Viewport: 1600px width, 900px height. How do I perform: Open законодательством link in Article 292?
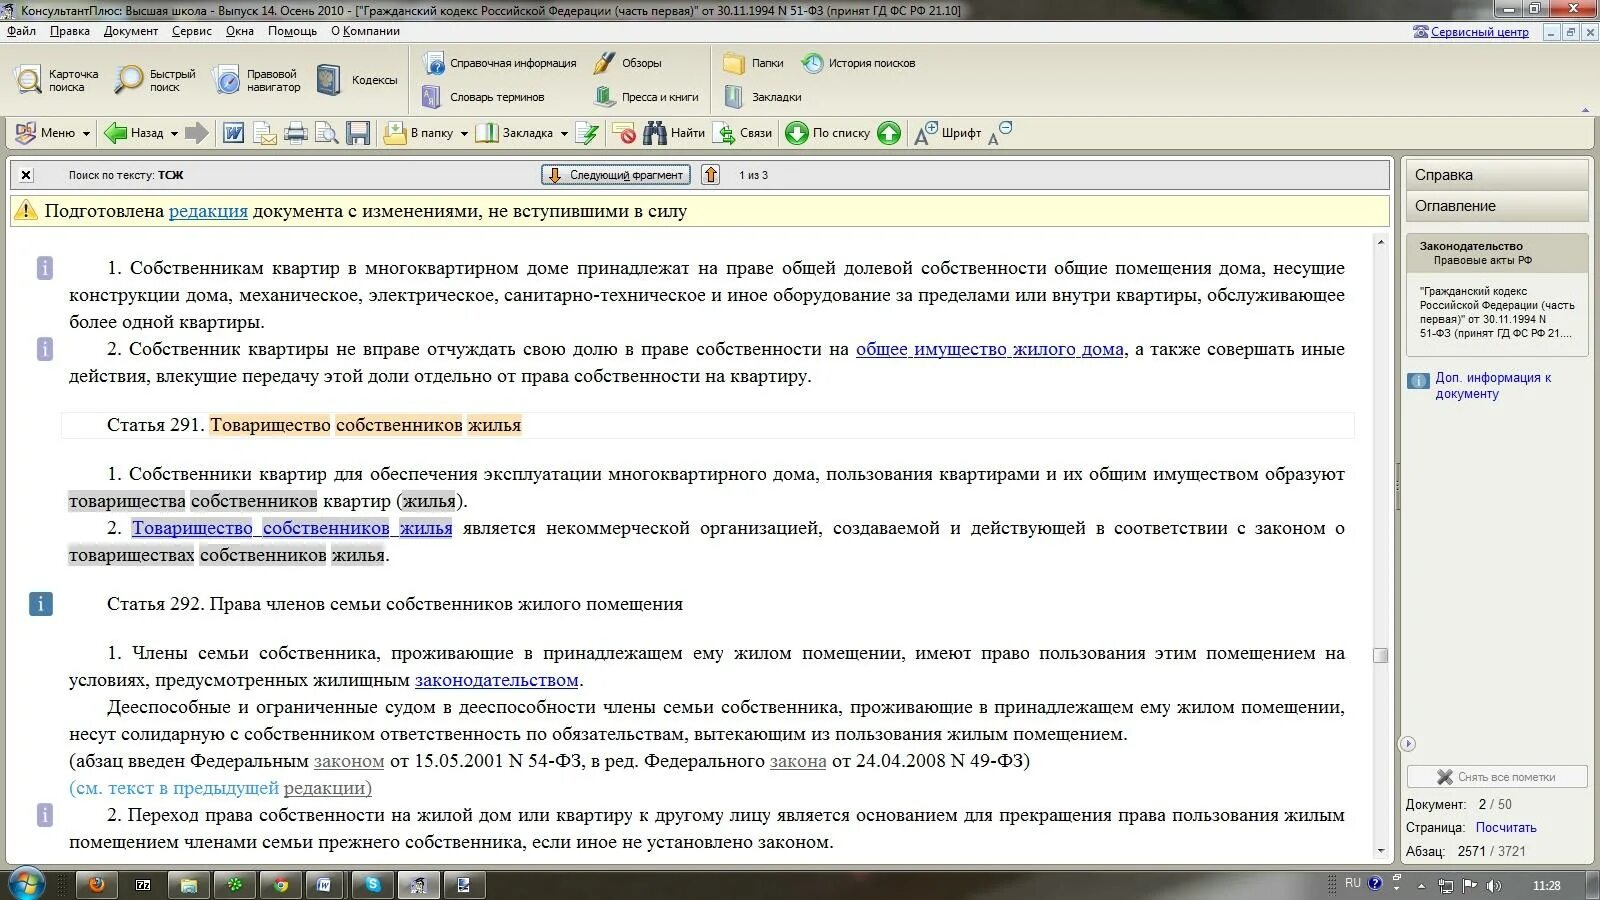(497, 680)
